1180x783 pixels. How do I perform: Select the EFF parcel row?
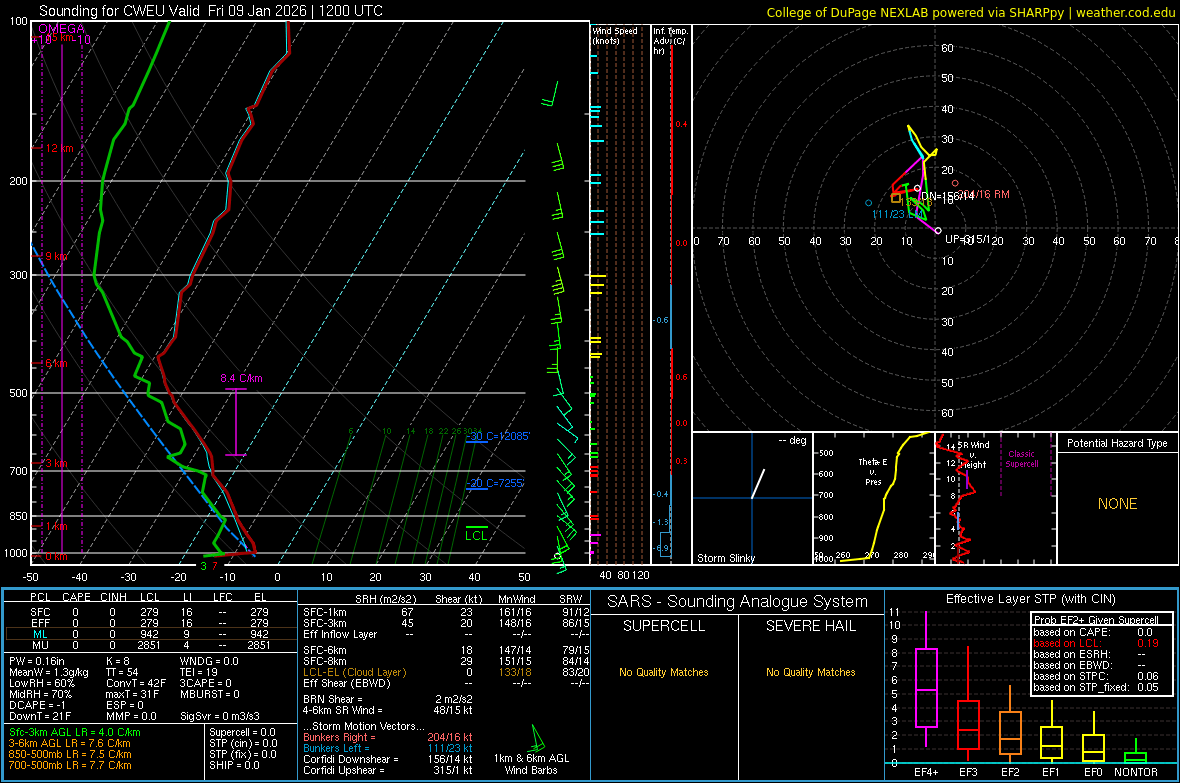[149, 623]
